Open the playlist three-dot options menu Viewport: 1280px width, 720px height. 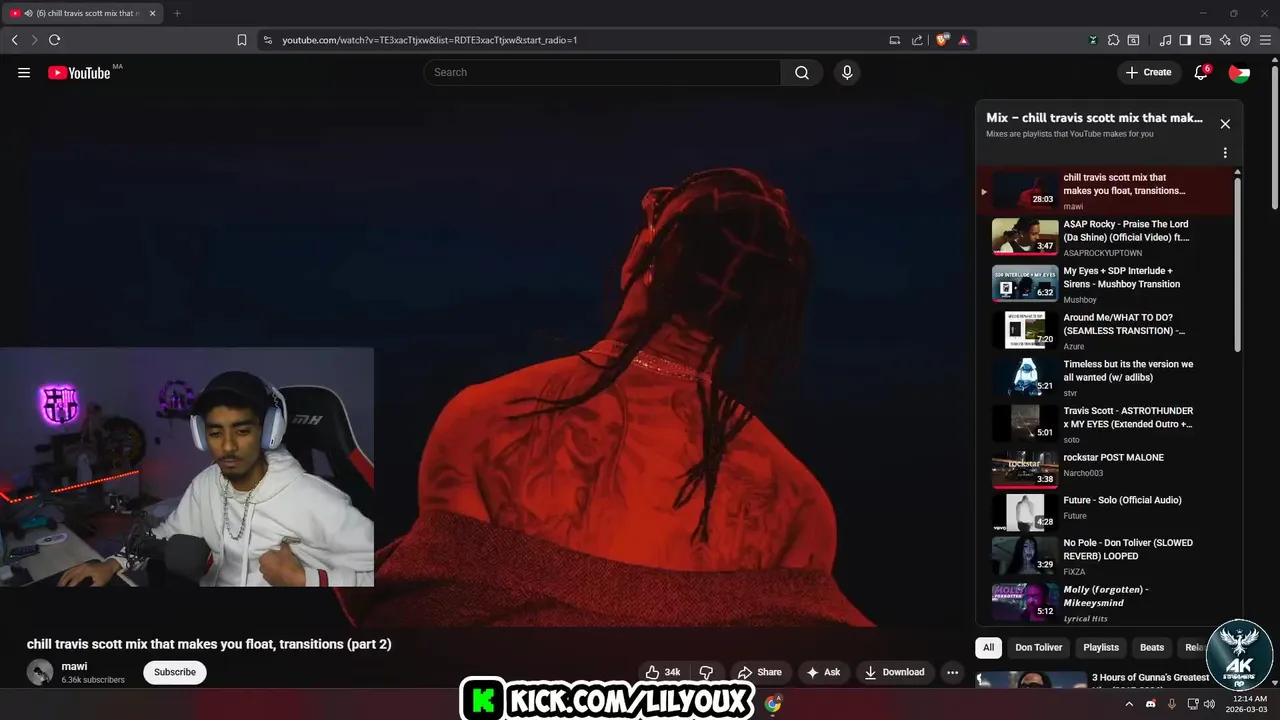click(1225, 153)
